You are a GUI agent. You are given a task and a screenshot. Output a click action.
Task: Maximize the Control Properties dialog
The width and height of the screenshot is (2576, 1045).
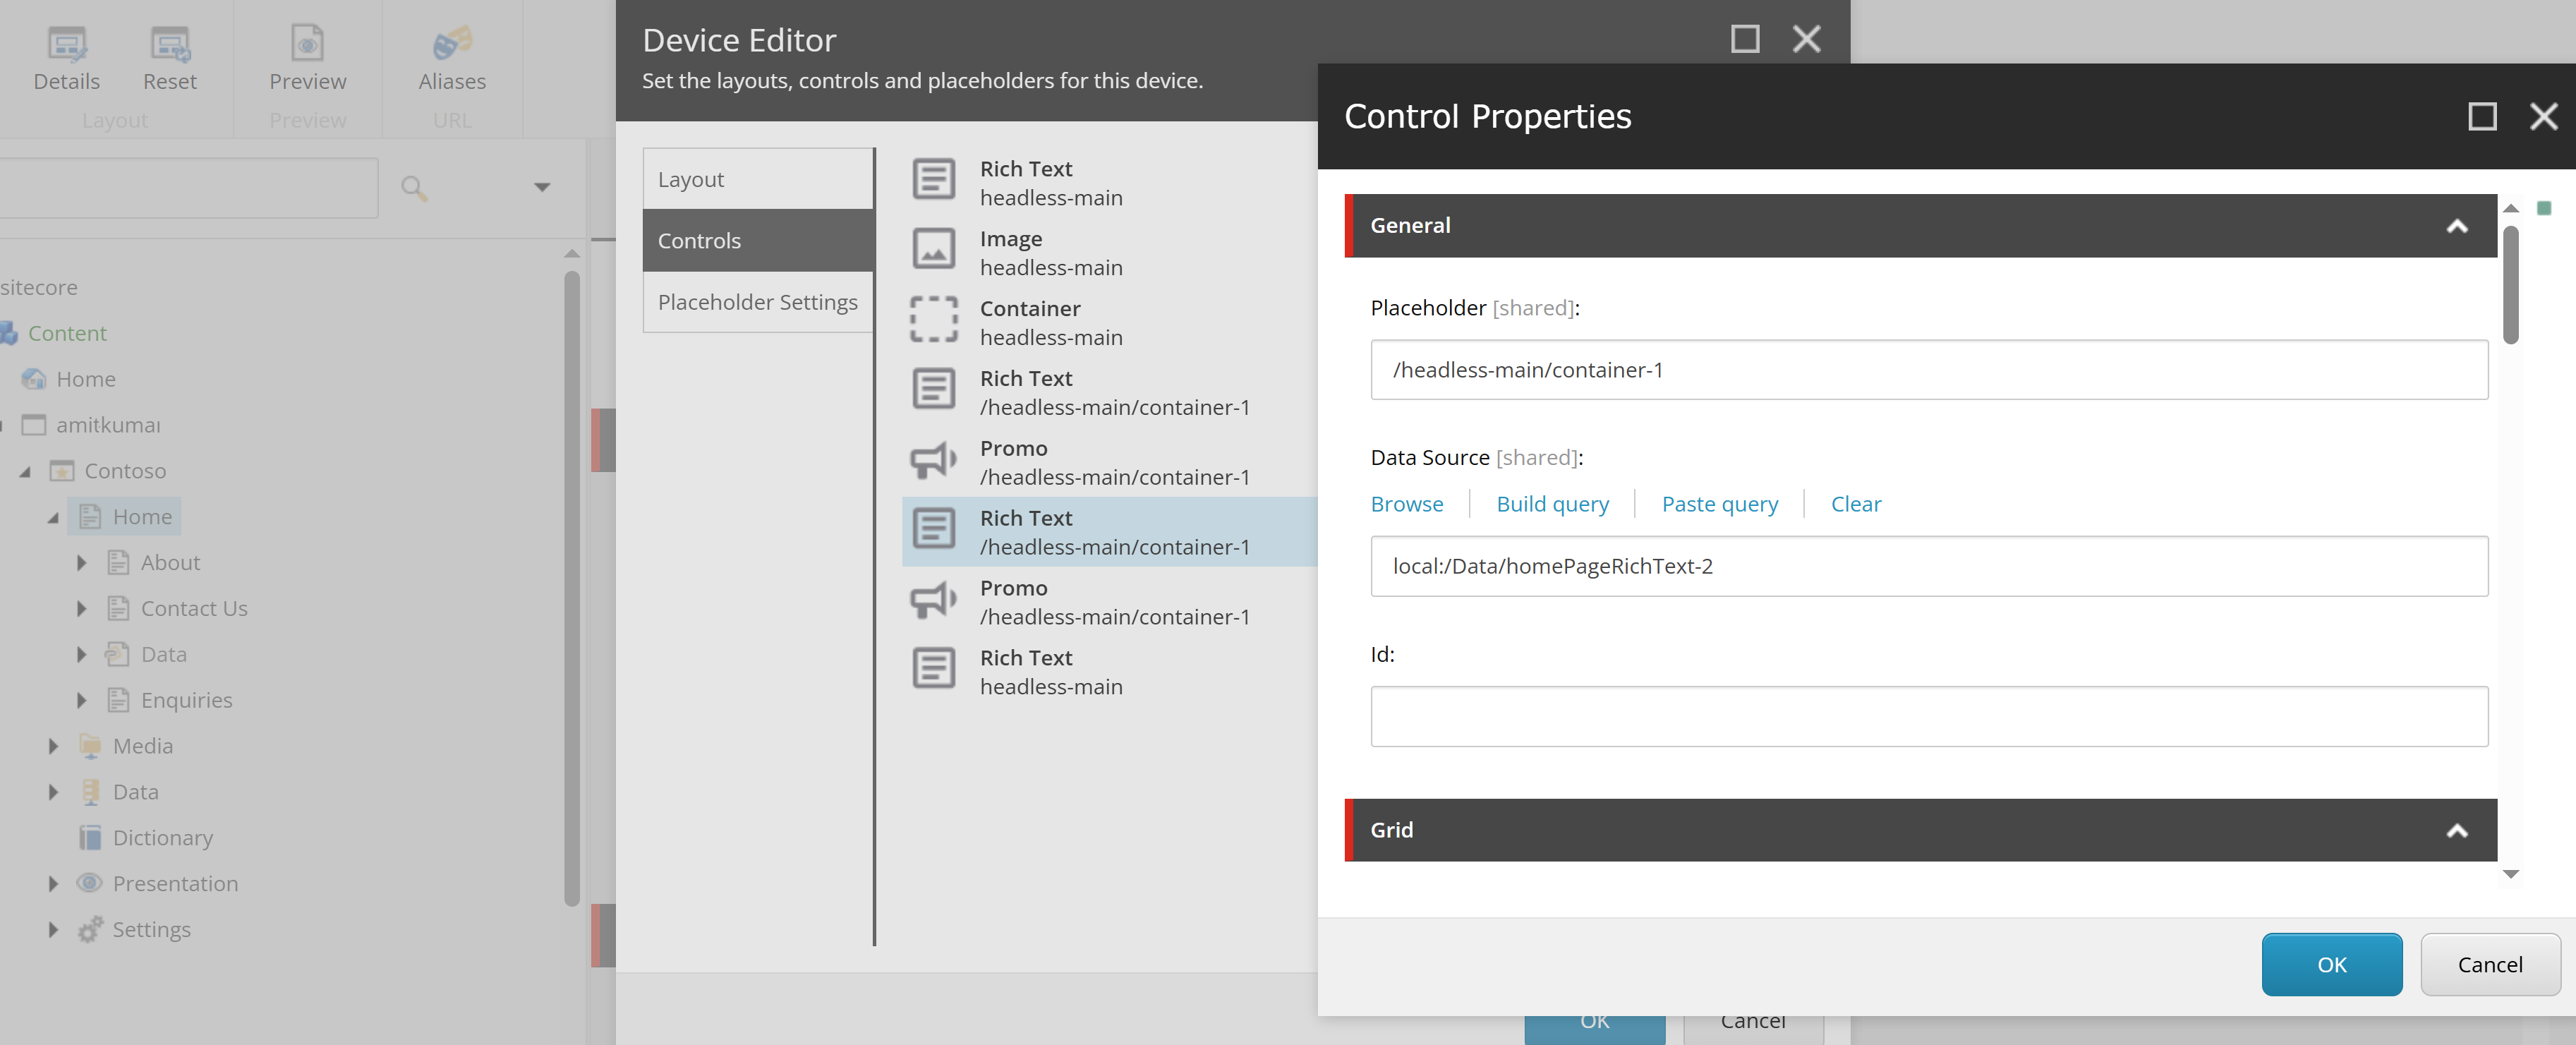pyautogui.click(x=2482, y=117)
